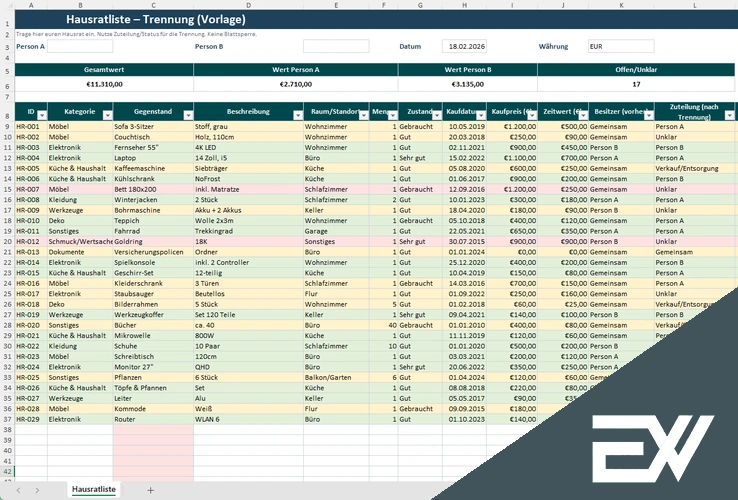Open the Kaufdatum column filter dropdown
Image resolution: width=738 pixels, height=500 pixels.
pos(481,115)
